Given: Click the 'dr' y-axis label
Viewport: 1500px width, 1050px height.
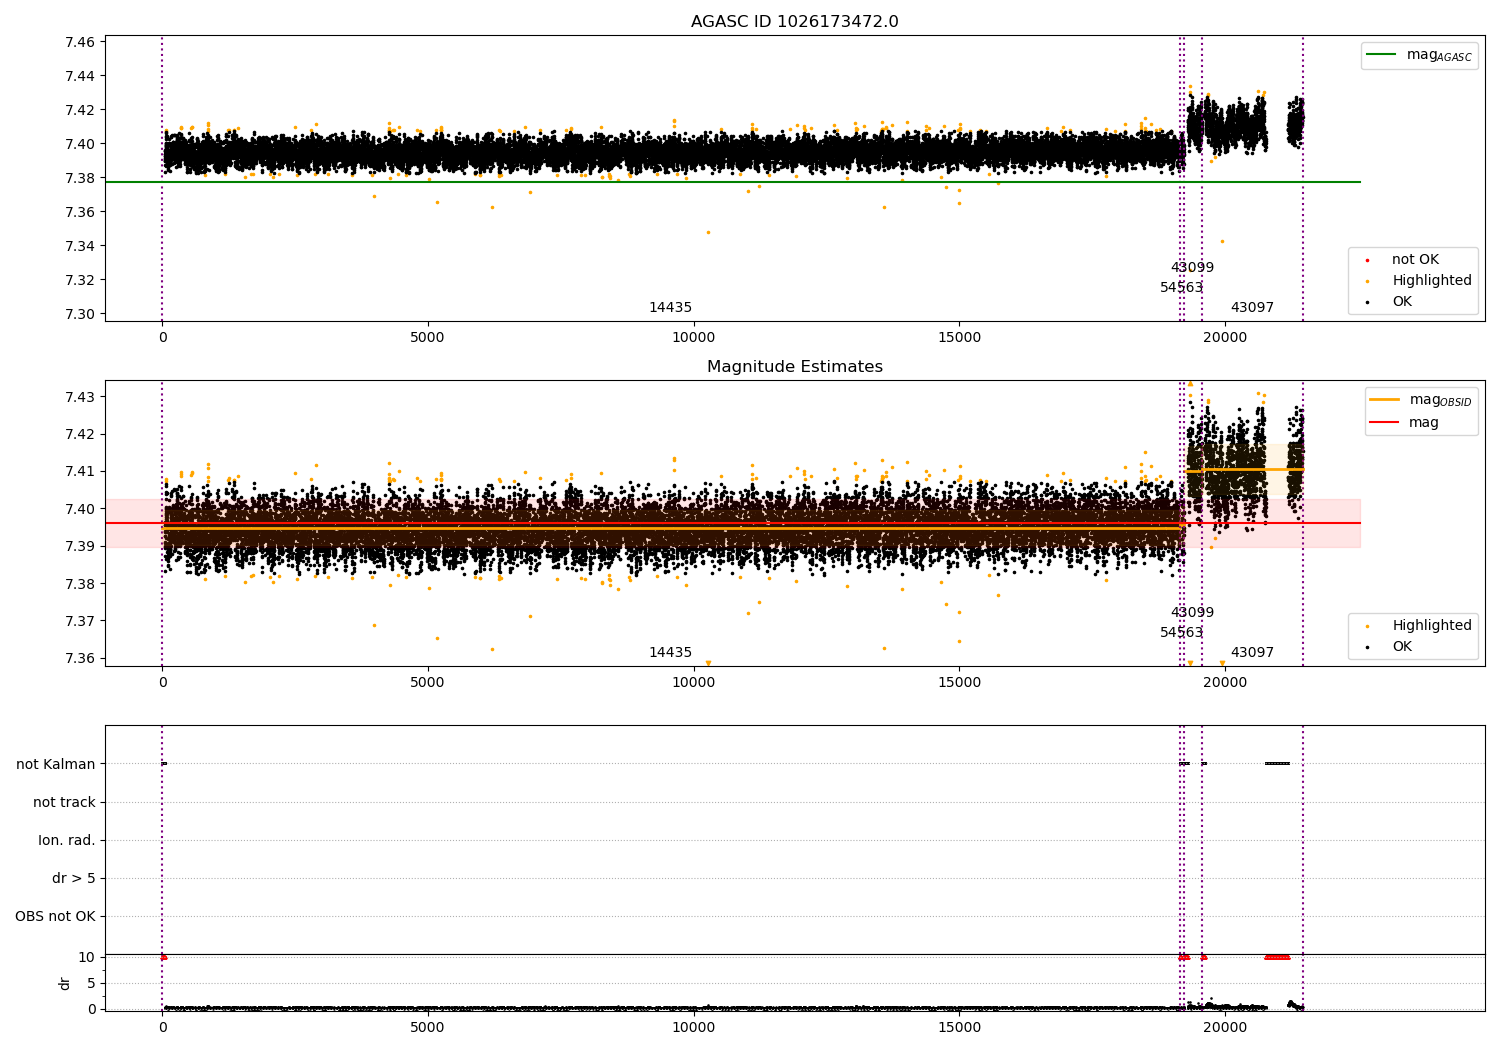Looking at the screenshot, I should [65, 983].
